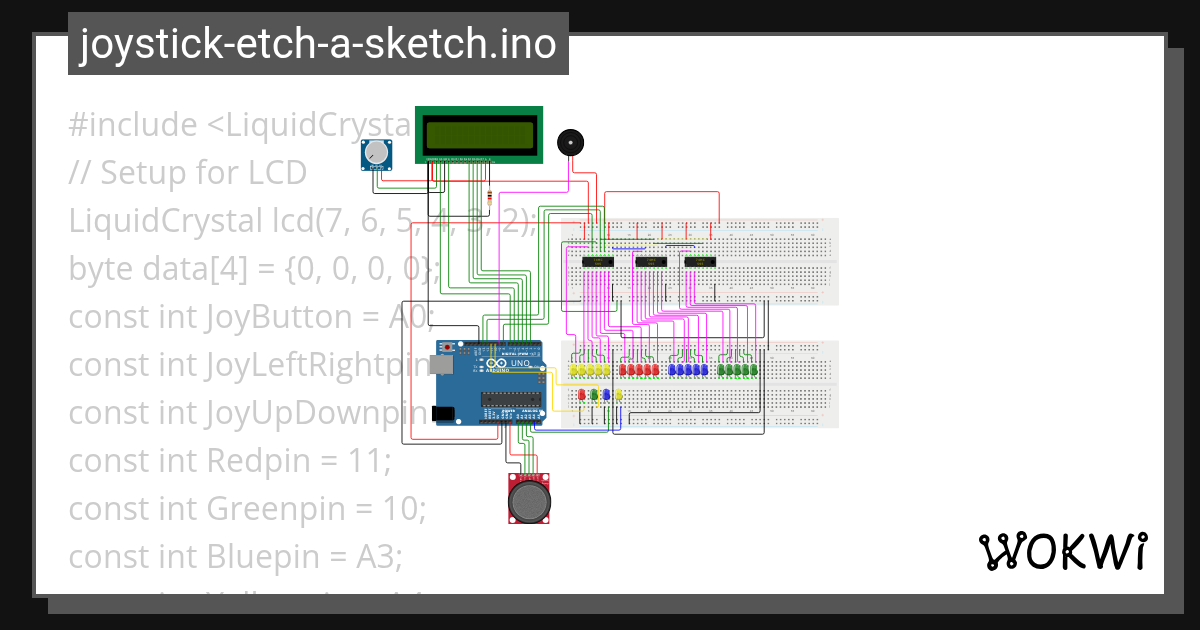Screen dimensions: 1200x630
Task: Click the middle 74HC595 shift register chip
Action: click(651, 261)
